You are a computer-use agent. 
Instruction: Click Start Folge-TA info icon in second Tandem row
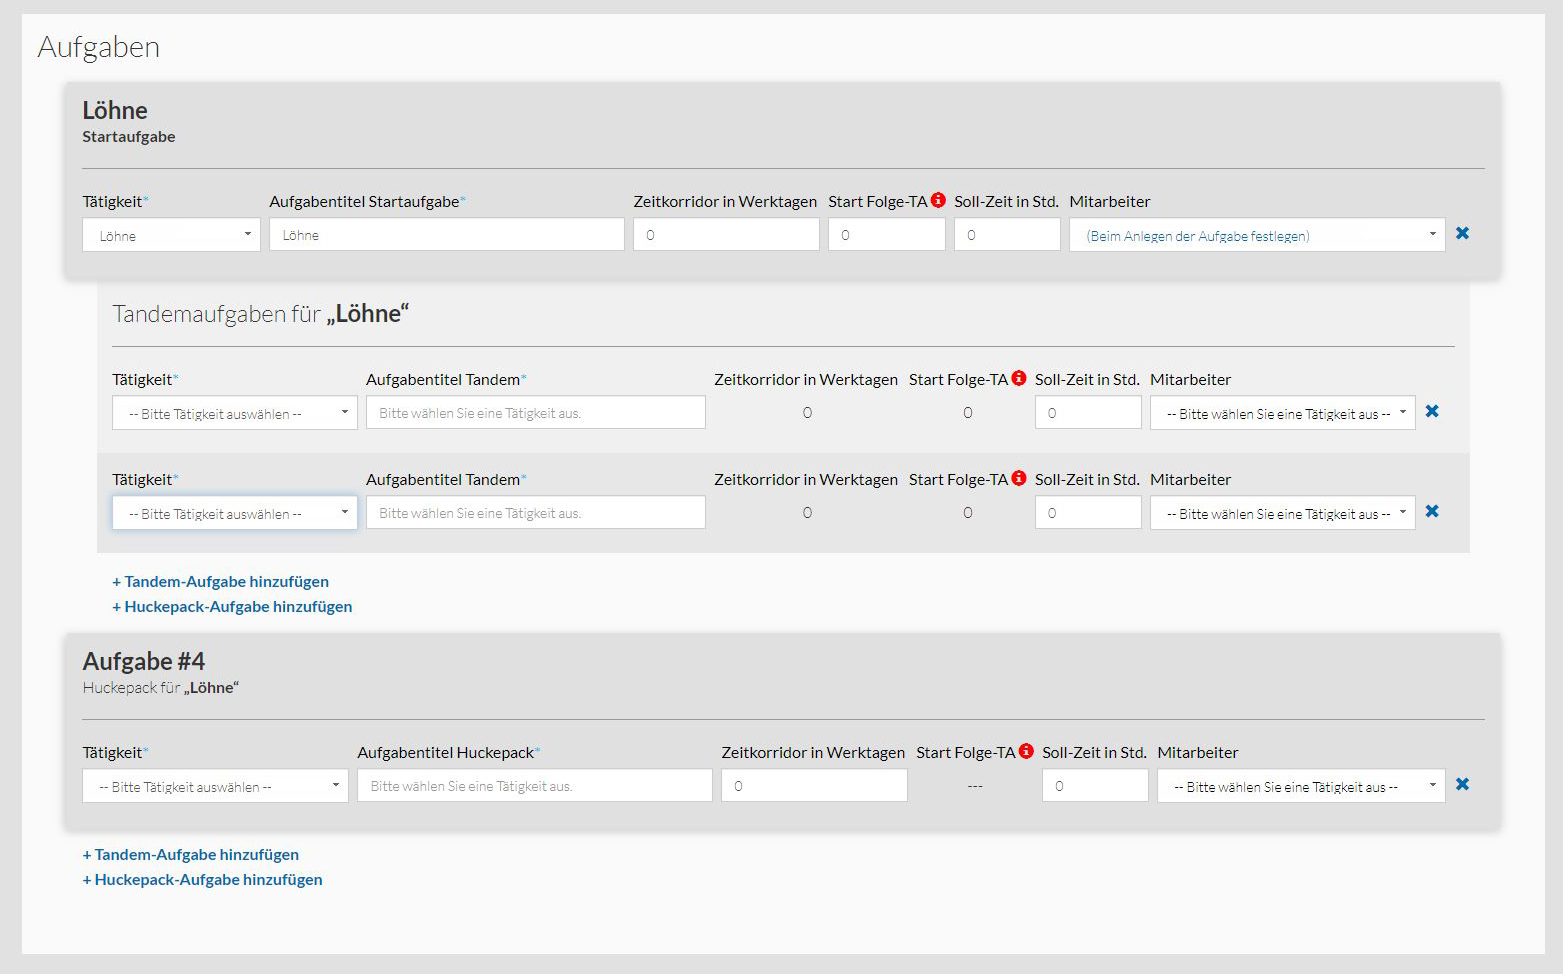click(x=1019, y=478)
